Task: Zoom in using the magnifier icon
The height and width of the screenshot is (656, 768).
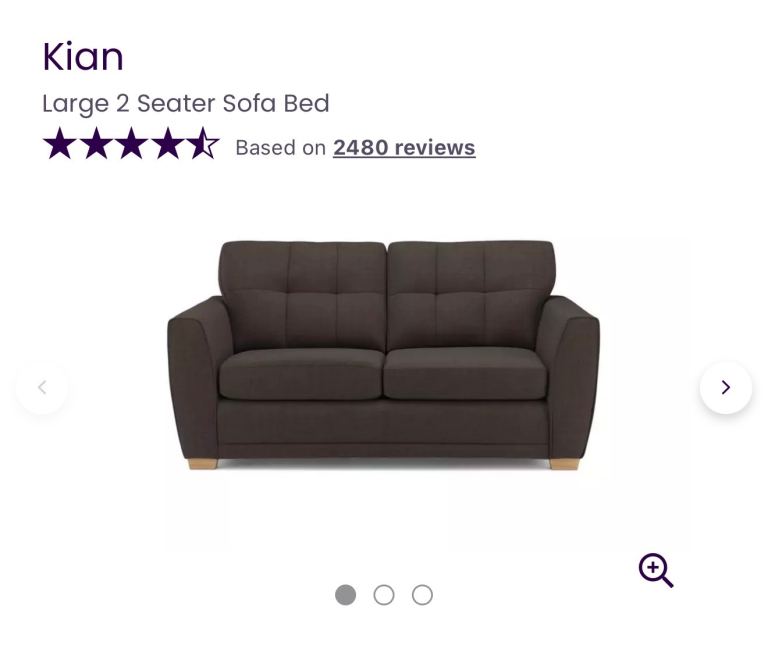Action: 656,570
